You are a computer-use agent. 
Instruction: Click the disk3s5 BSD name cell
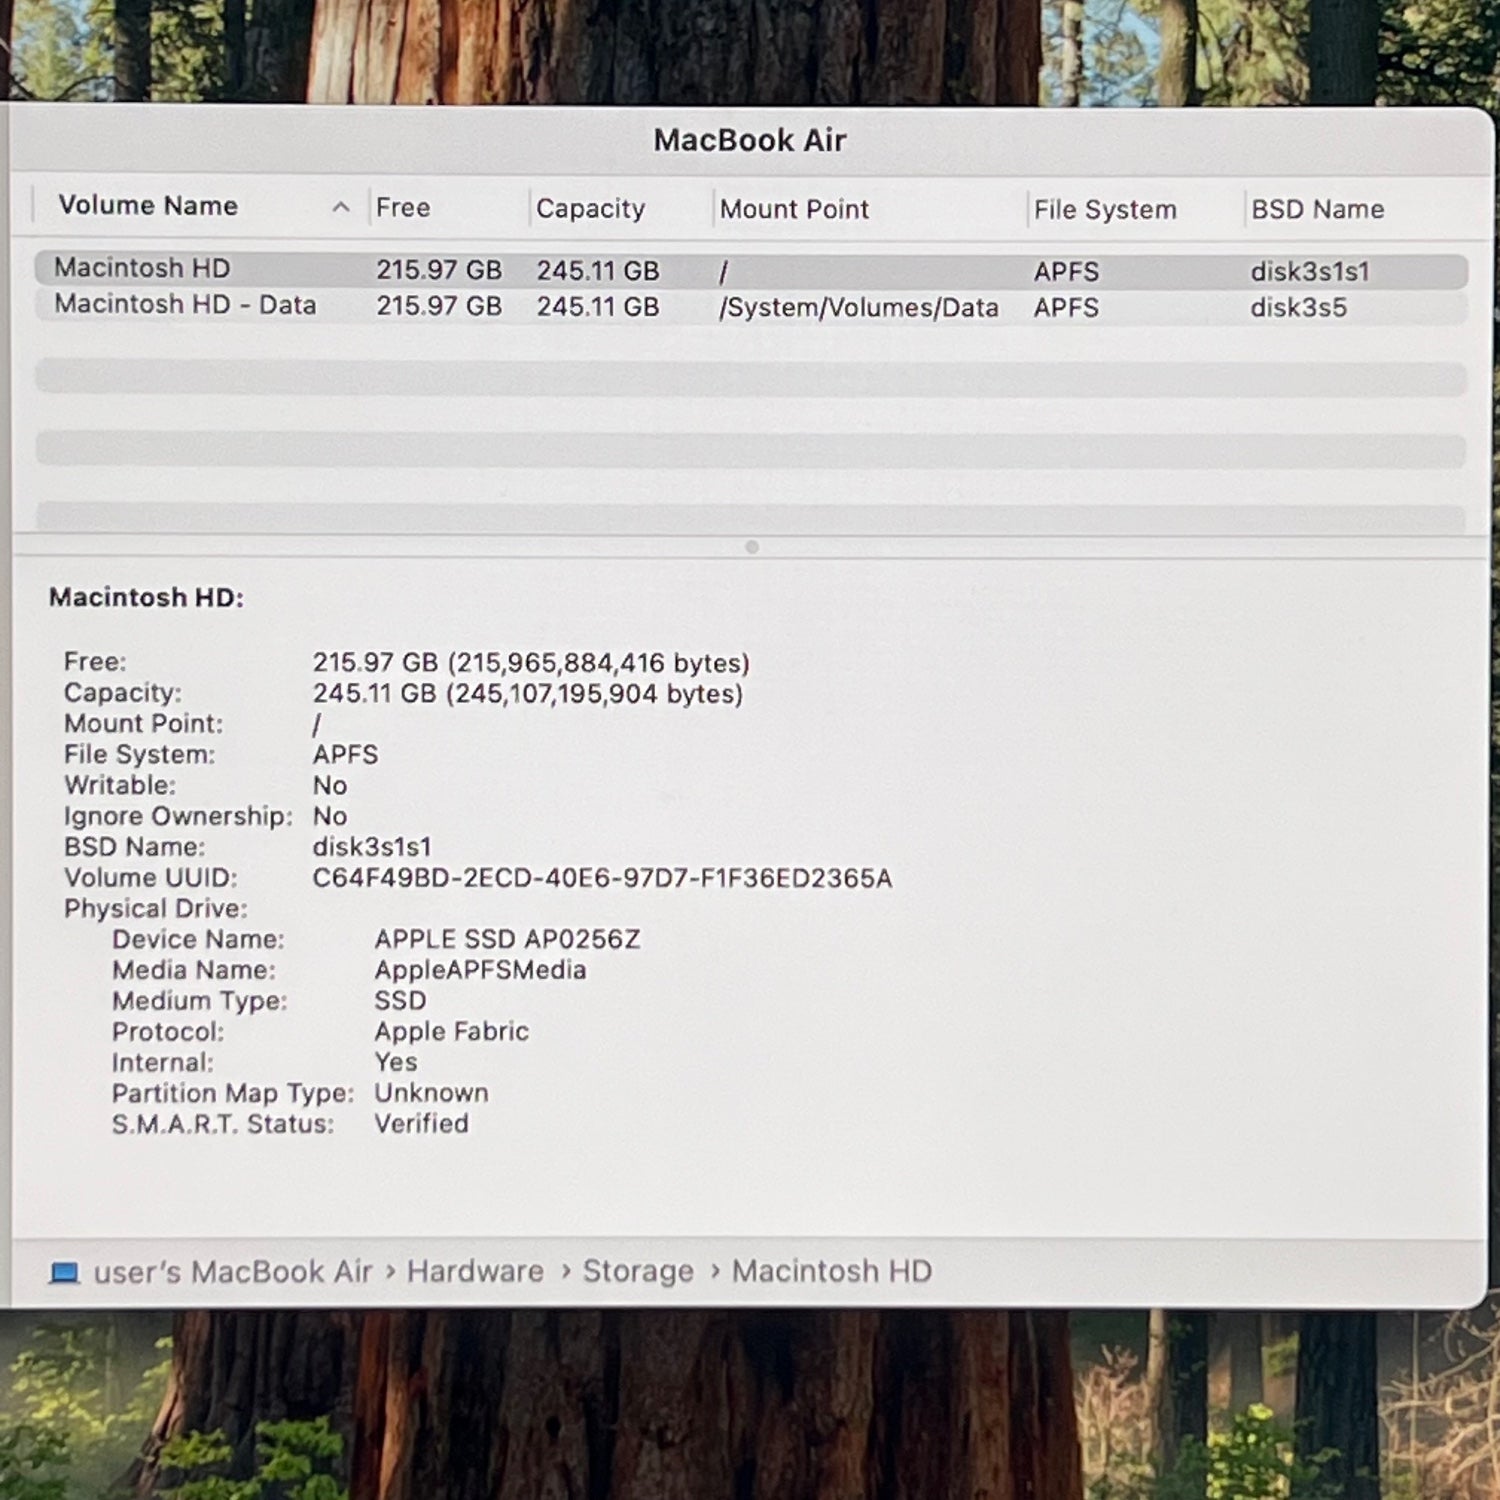pos(1298,308)
